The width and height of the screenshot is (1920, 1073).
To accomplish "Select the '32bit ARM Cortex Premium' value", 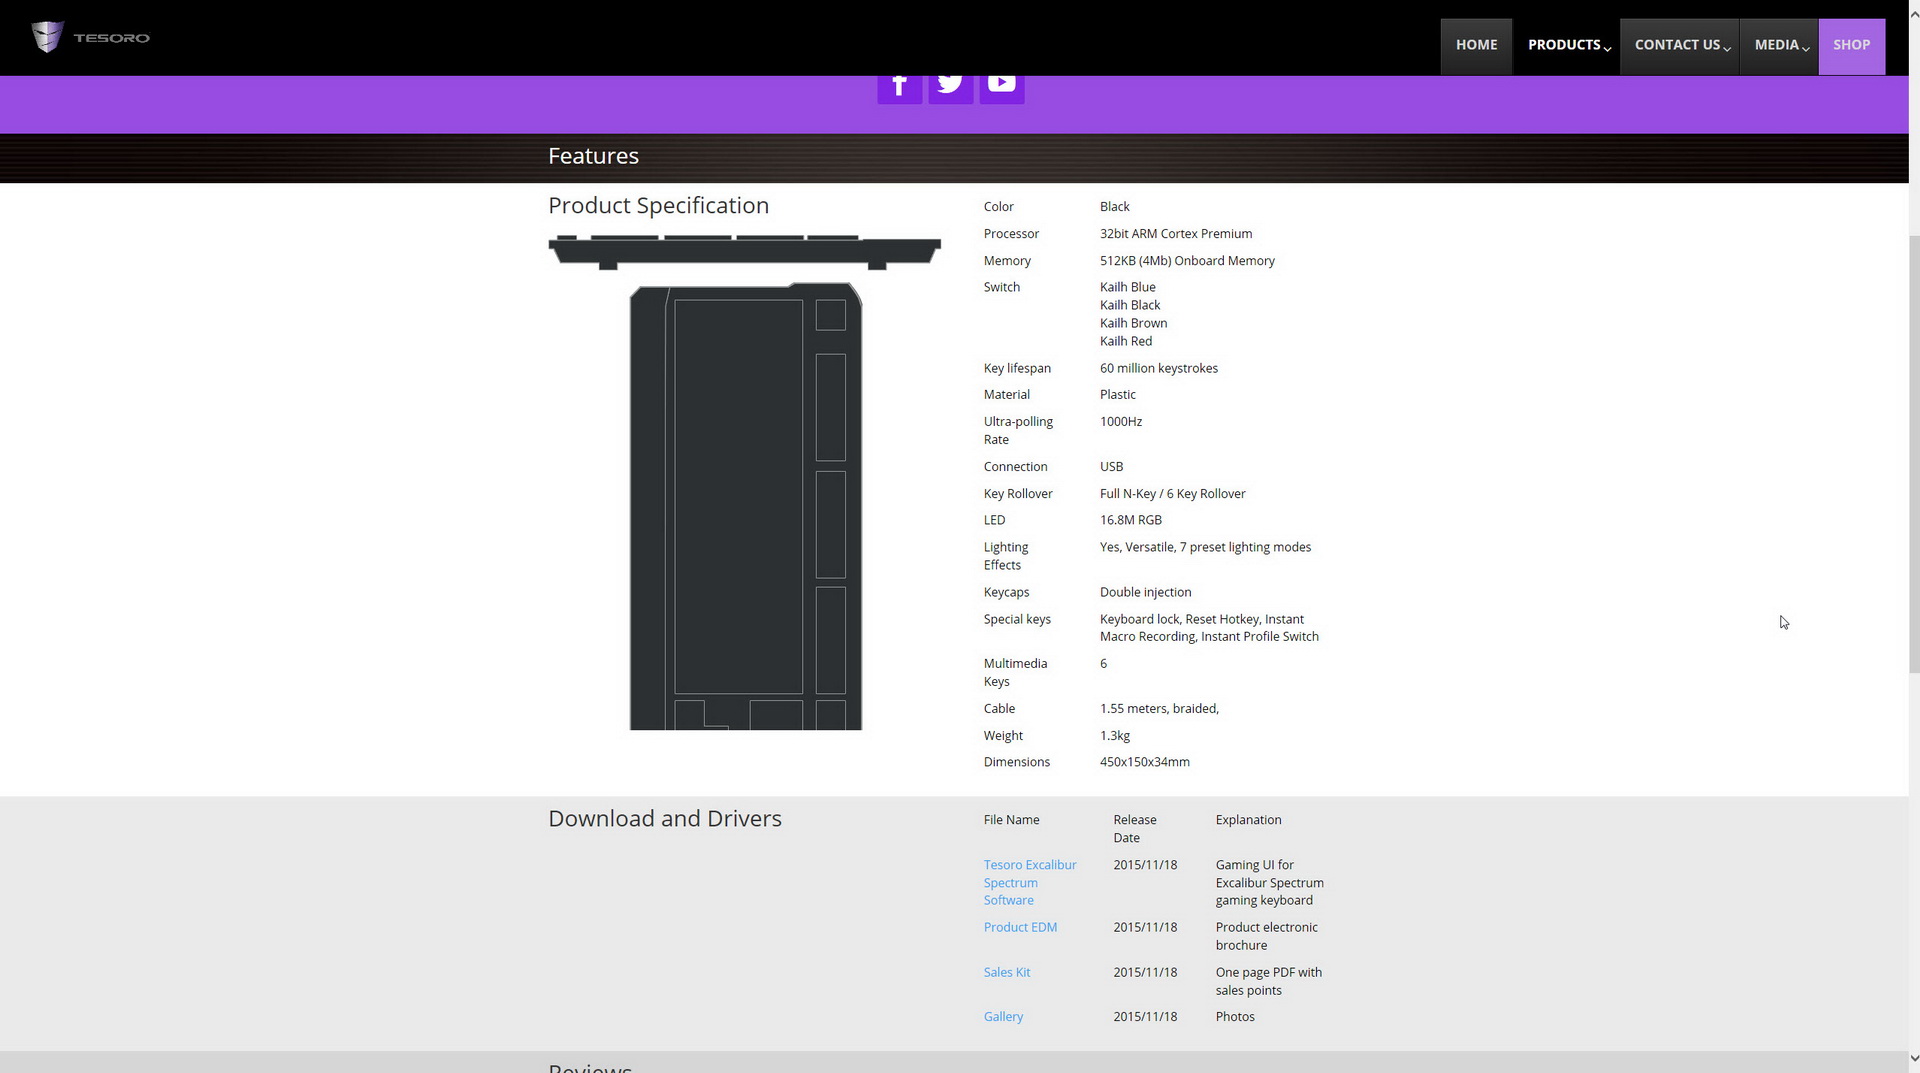I will pyautogui.click(x=1176, y=233).
